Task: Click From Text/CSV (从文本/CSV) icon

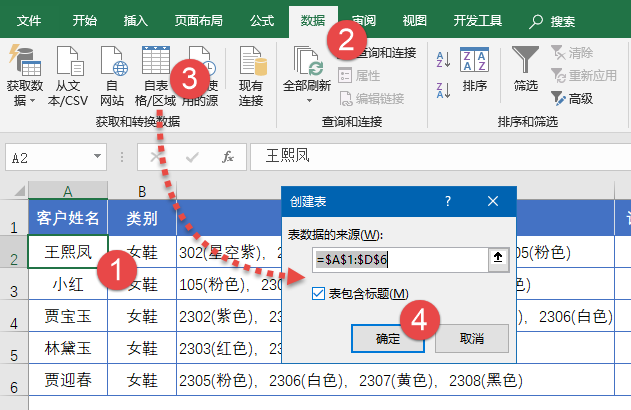Action: 69,61
